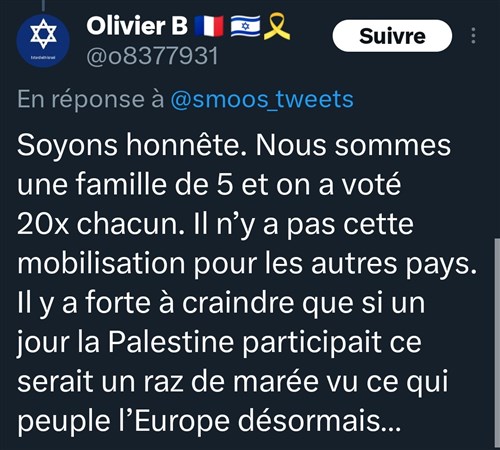Open the @o8377931 handle
Screen dimensions: 500x450
pos(152,56)
